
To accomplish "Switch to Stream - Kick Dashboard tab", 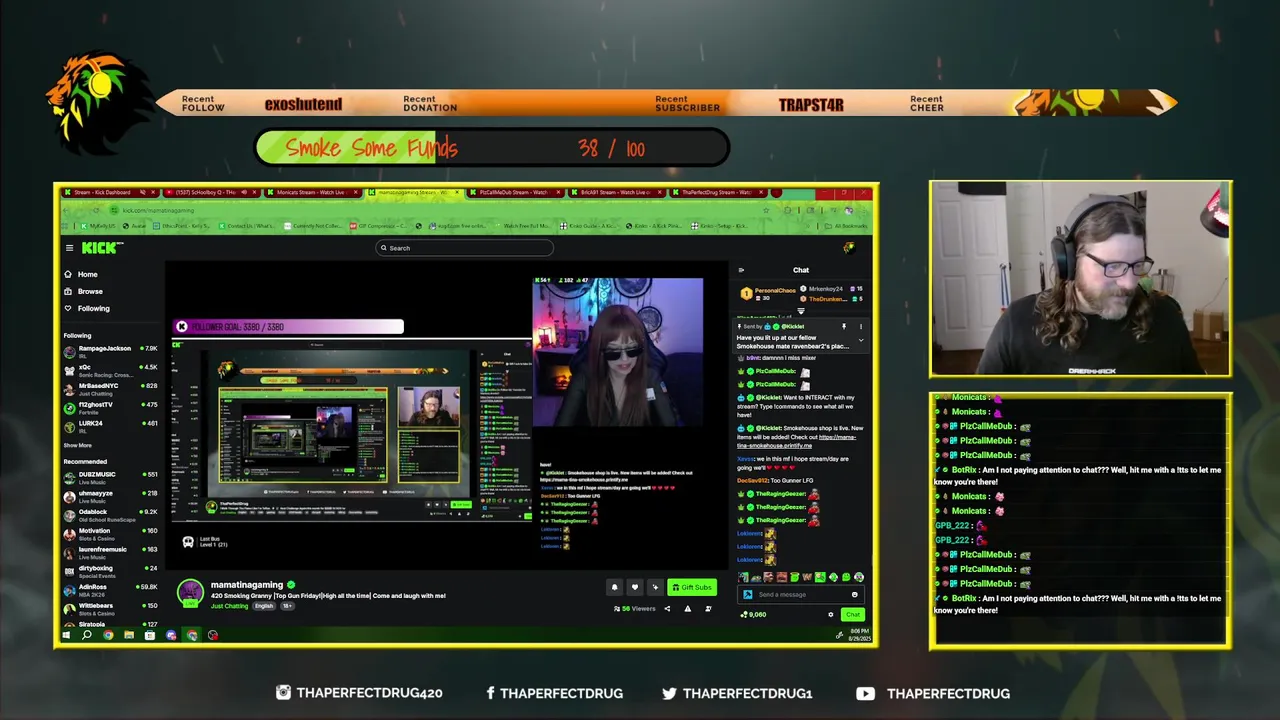I will click(108, 192).
